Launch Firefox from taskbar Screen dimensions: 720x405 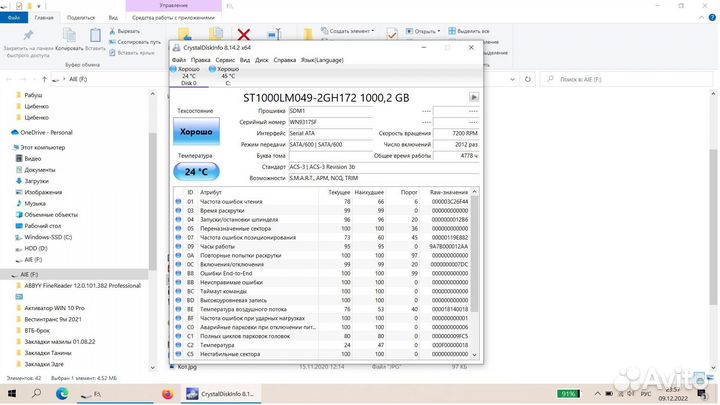[168, 394]
